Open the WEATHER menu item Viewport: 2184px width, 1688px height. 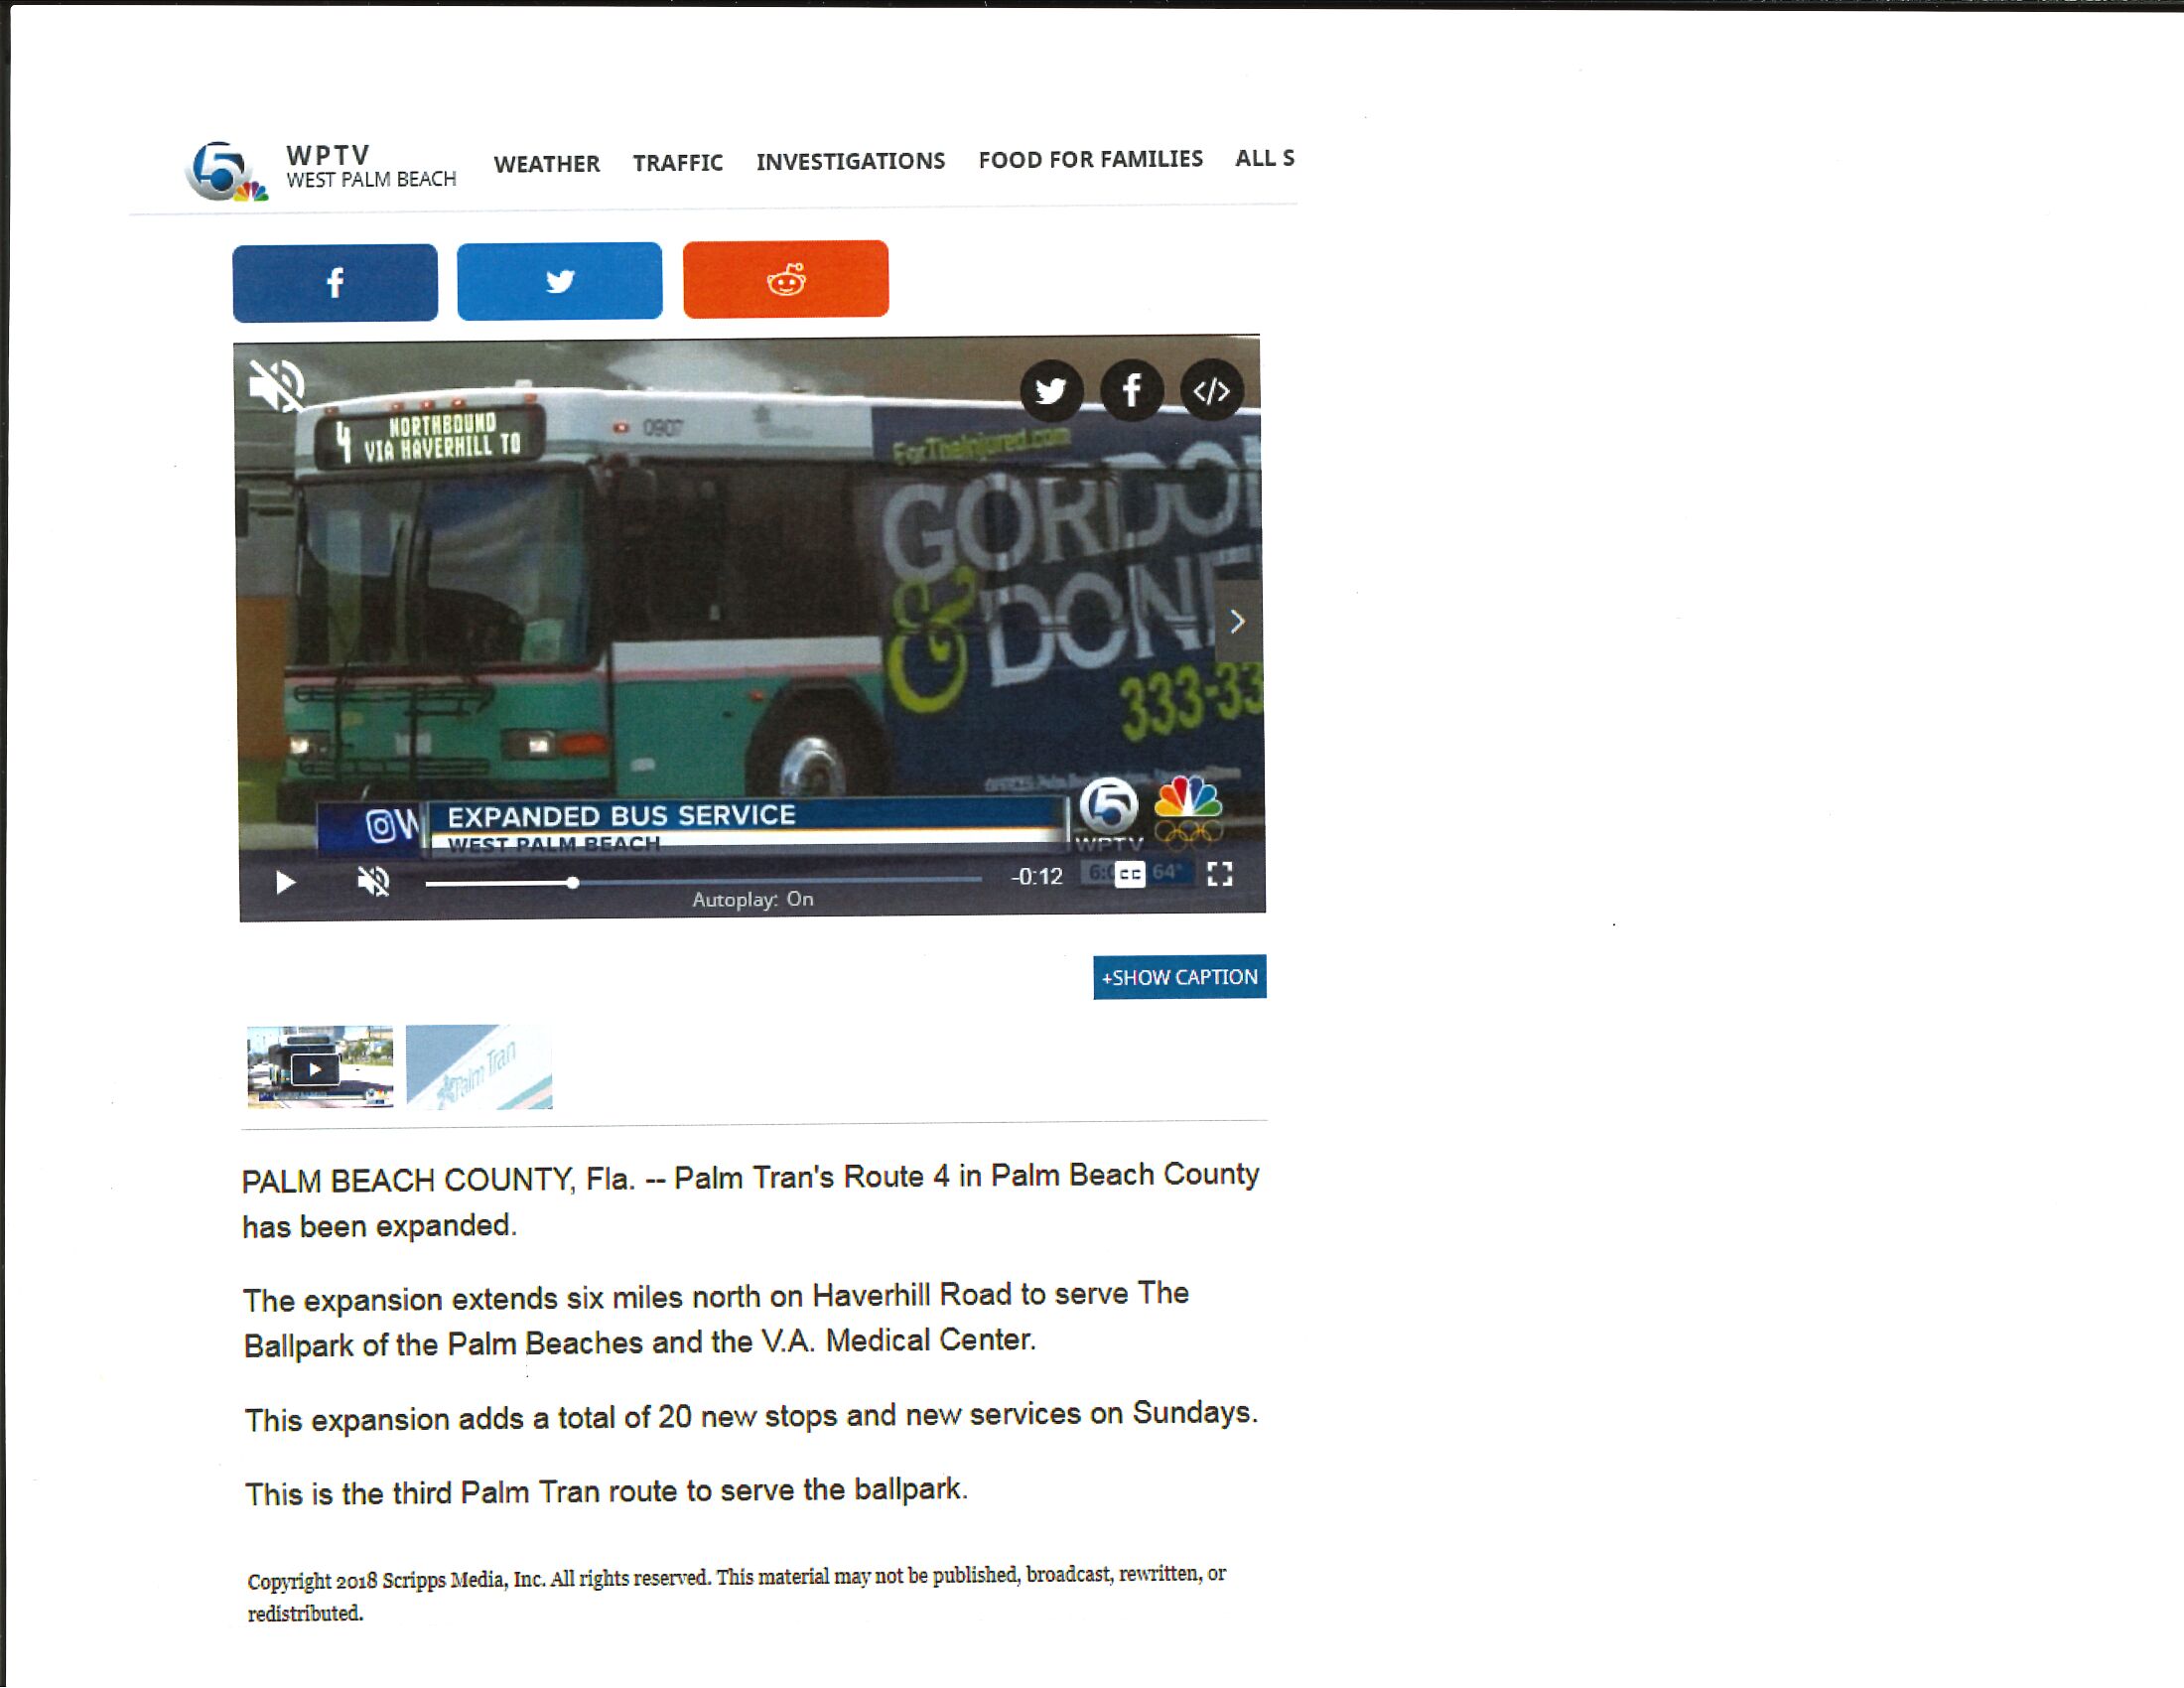click(x=546, y=164)
